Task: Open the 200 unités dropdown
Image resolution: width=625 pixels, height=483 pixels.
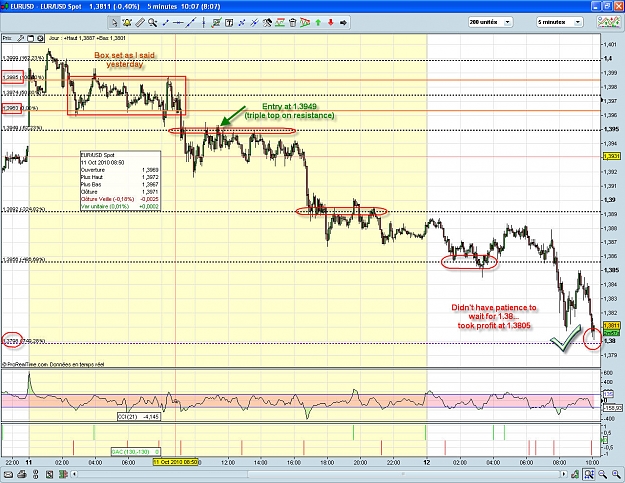Action: pos(490,22)
